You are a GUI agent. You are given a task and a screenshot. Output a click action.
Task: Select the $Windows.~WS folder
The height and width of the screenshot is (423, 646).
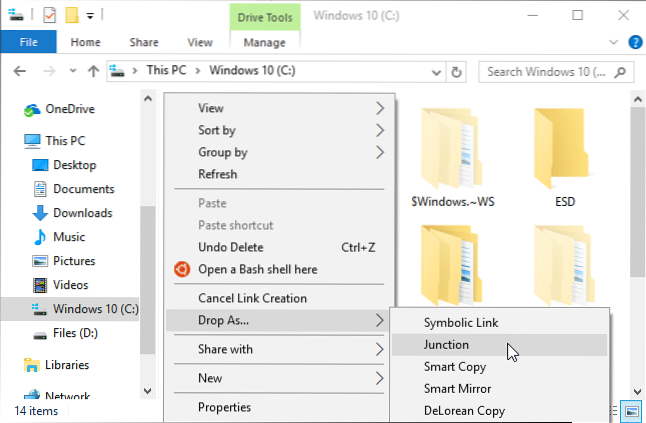[452, 157]
